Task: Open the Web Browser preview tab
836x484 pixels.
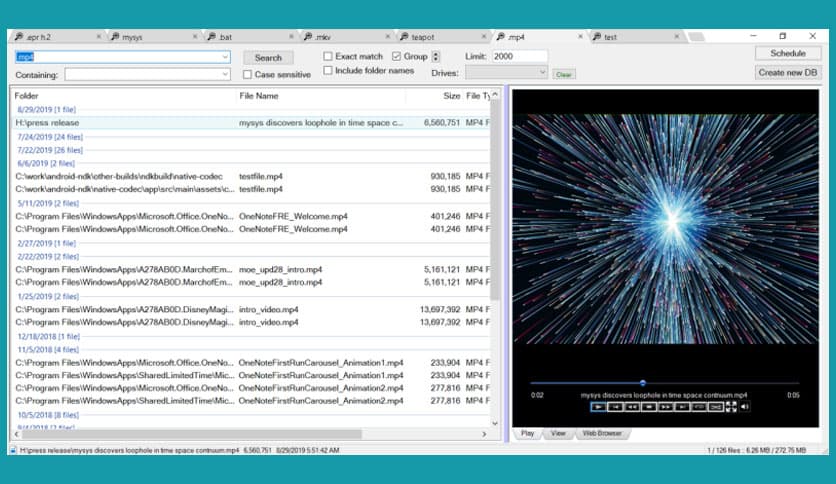Action: click(x=602, y=433)
